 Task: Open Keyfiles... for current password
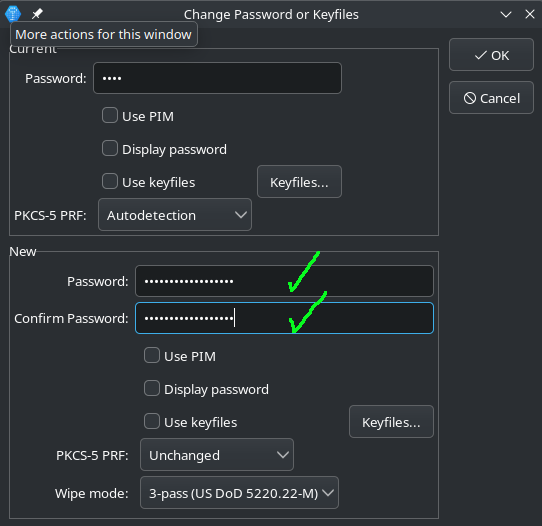click(x=299, y=182)
